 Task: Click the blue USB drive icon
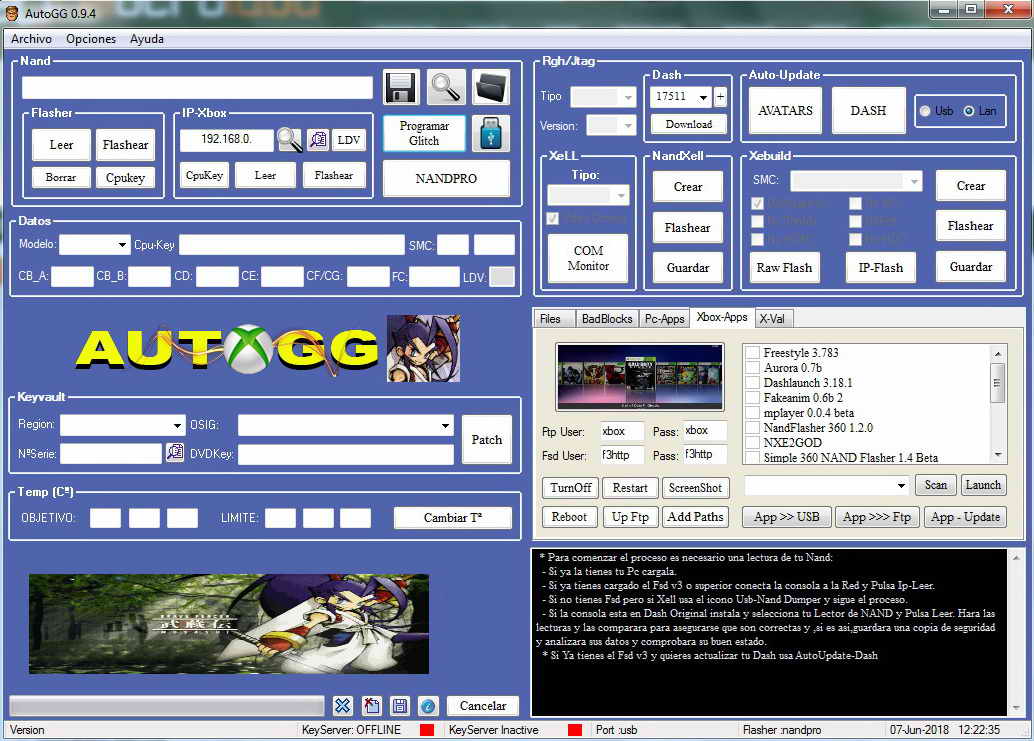pos(491,134)
